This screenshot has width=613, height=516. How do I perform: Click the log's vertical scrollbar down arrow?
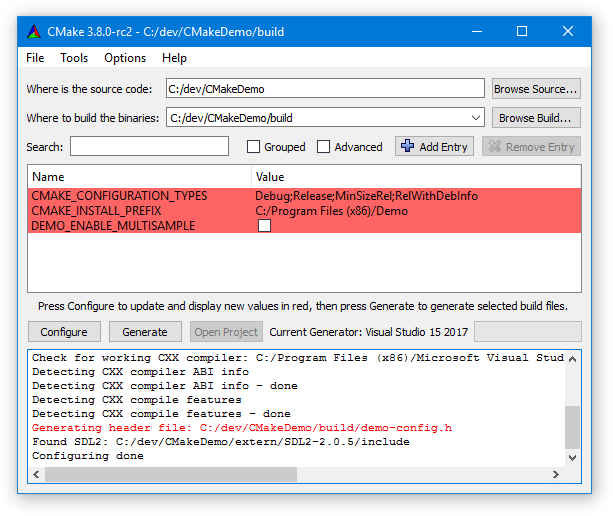[571, 456]
